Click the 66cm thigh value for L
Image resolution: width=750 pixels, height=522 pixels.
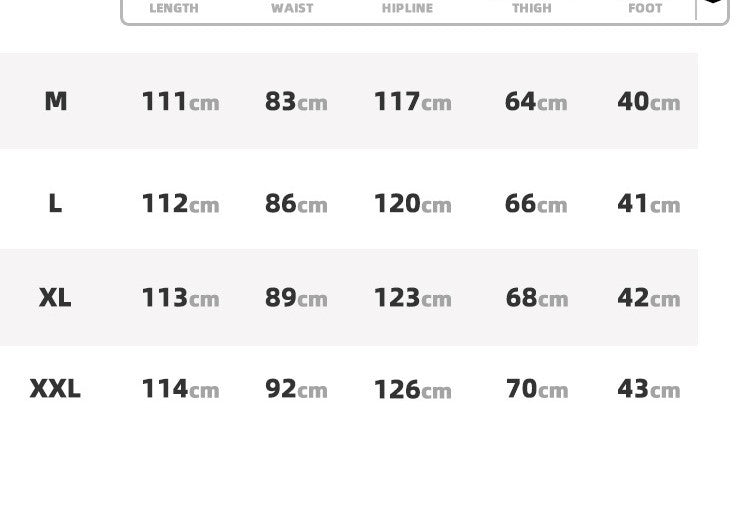point(536,203)
